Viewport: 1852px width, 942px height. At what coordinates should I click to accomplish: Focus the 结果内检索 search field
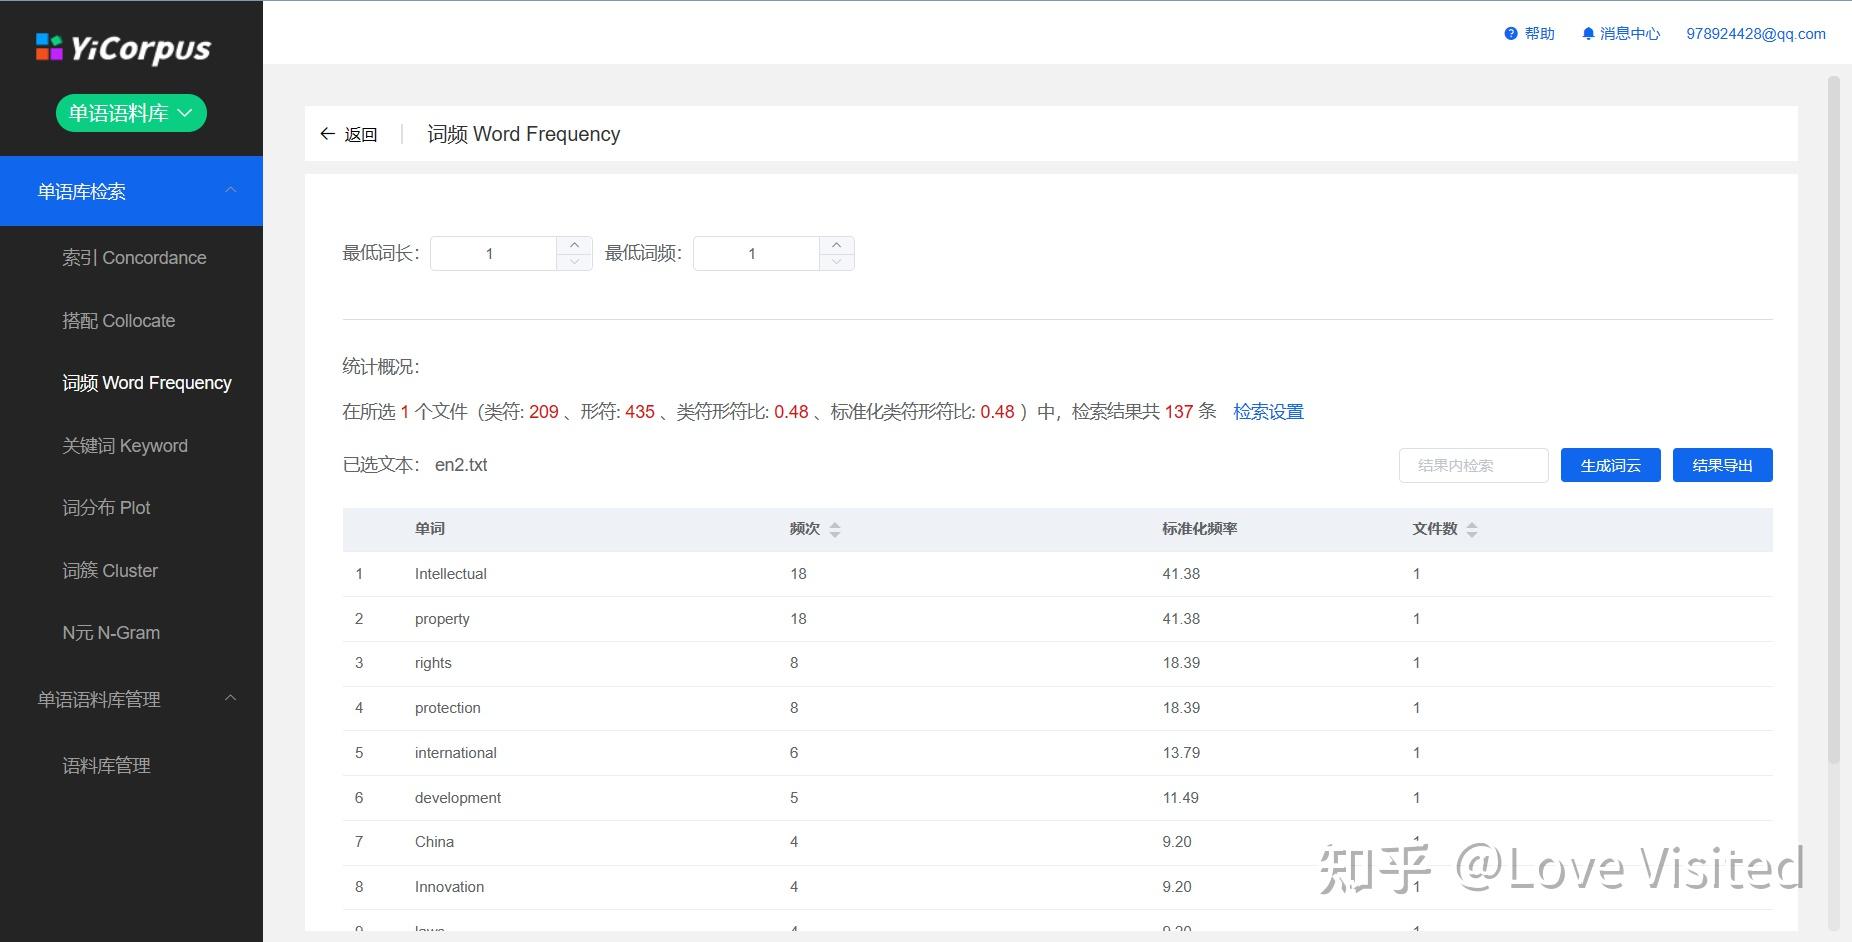click(1474, 465)
